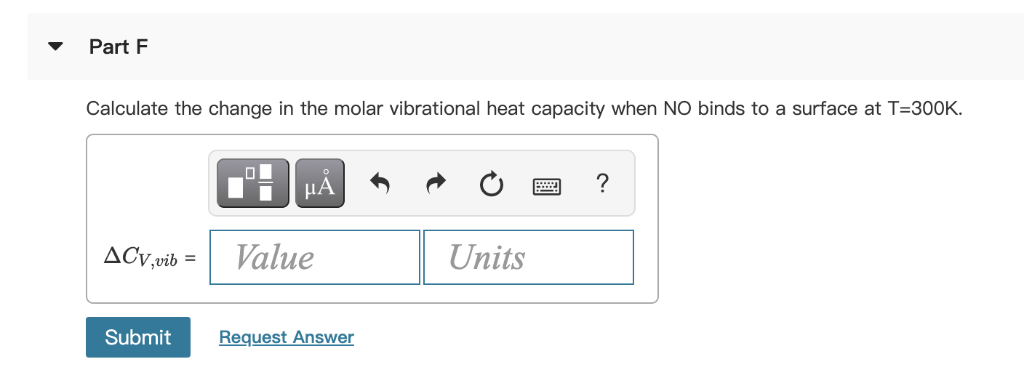This screenshot has height=391, width=1024.
Task: Show keyboard shortcuts via keyboard icon
Action: tap(547, 187)
